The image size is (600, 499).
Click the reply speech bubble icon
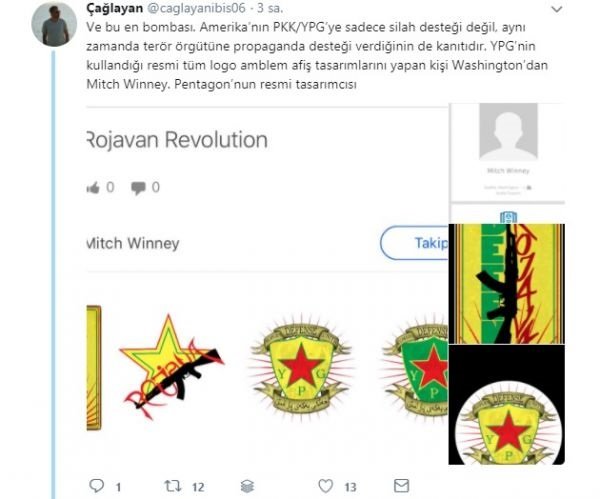pyautogui.click(x=96, y=486)
